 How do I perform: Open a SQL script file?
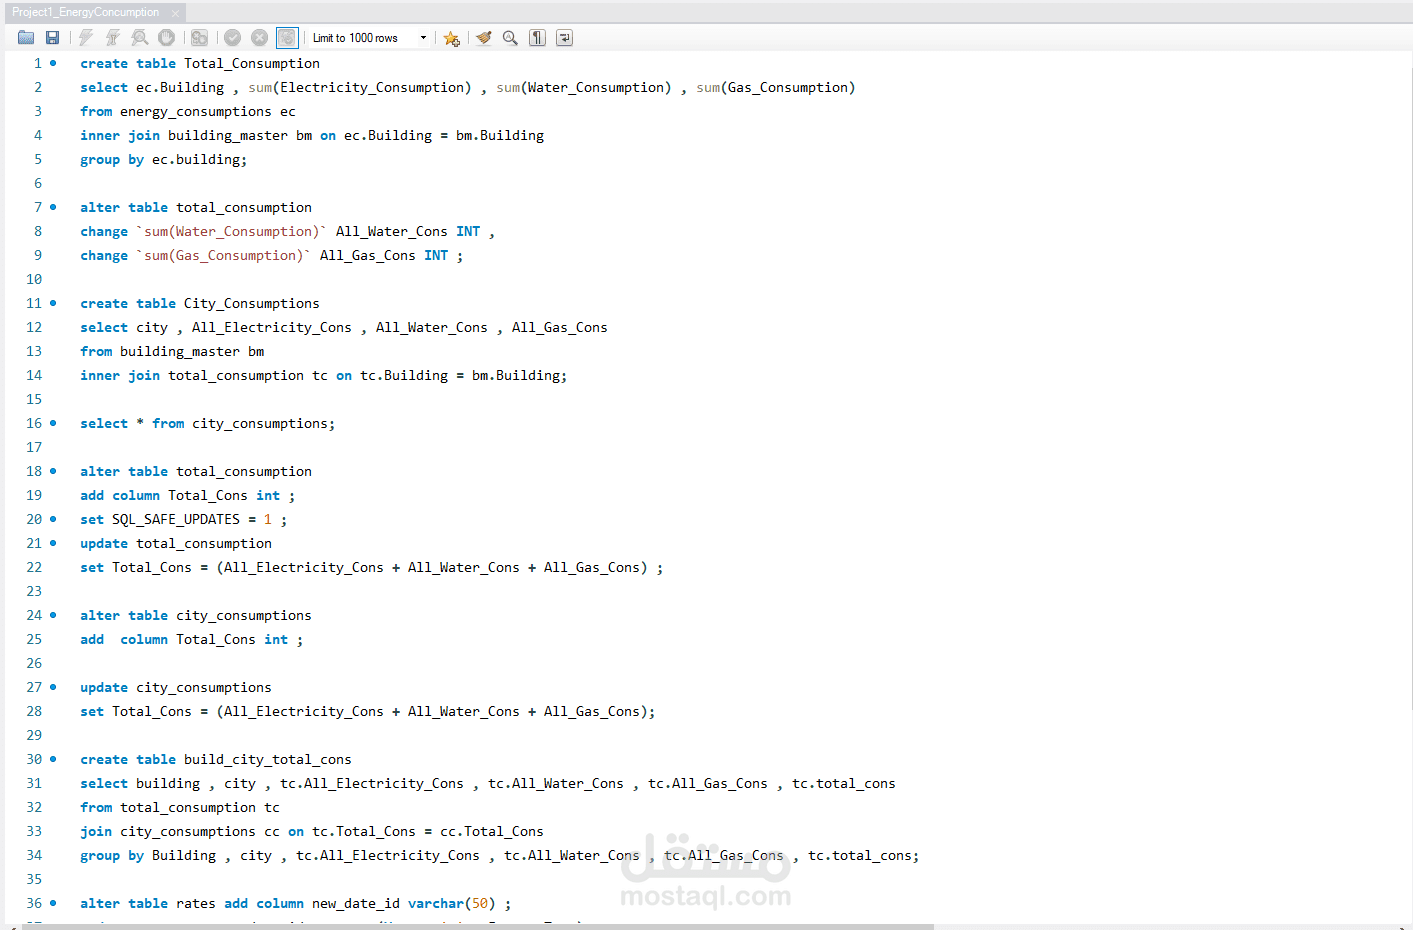26,38
